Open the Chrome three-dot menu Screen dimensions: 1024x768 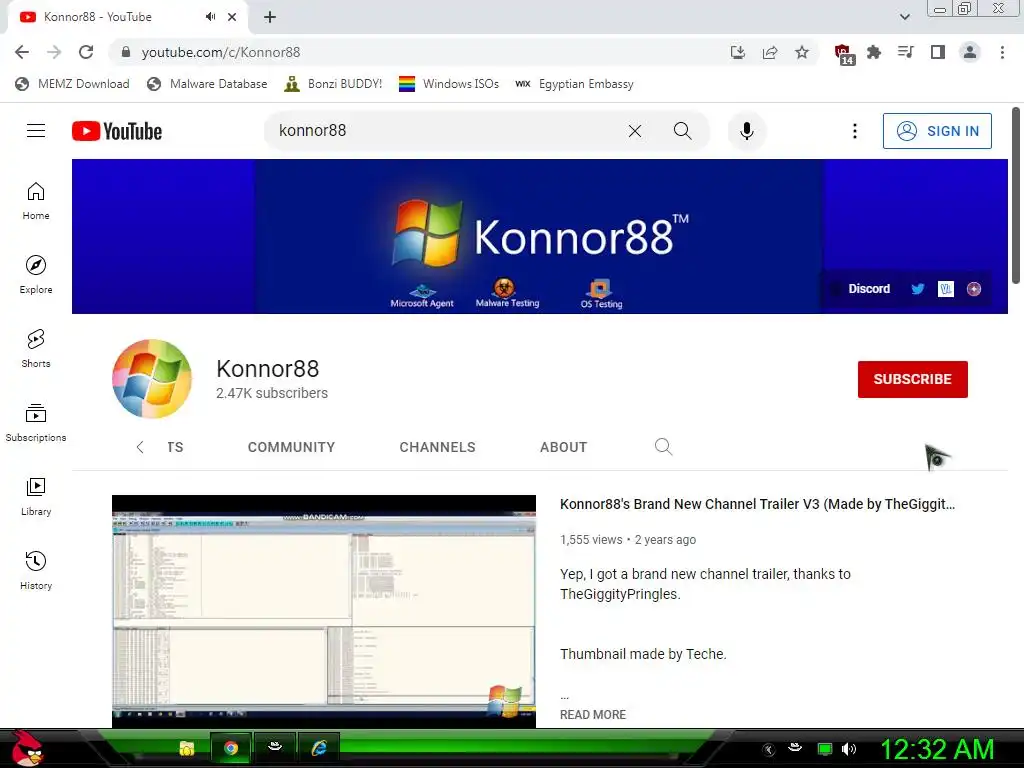click(1002, 52)
